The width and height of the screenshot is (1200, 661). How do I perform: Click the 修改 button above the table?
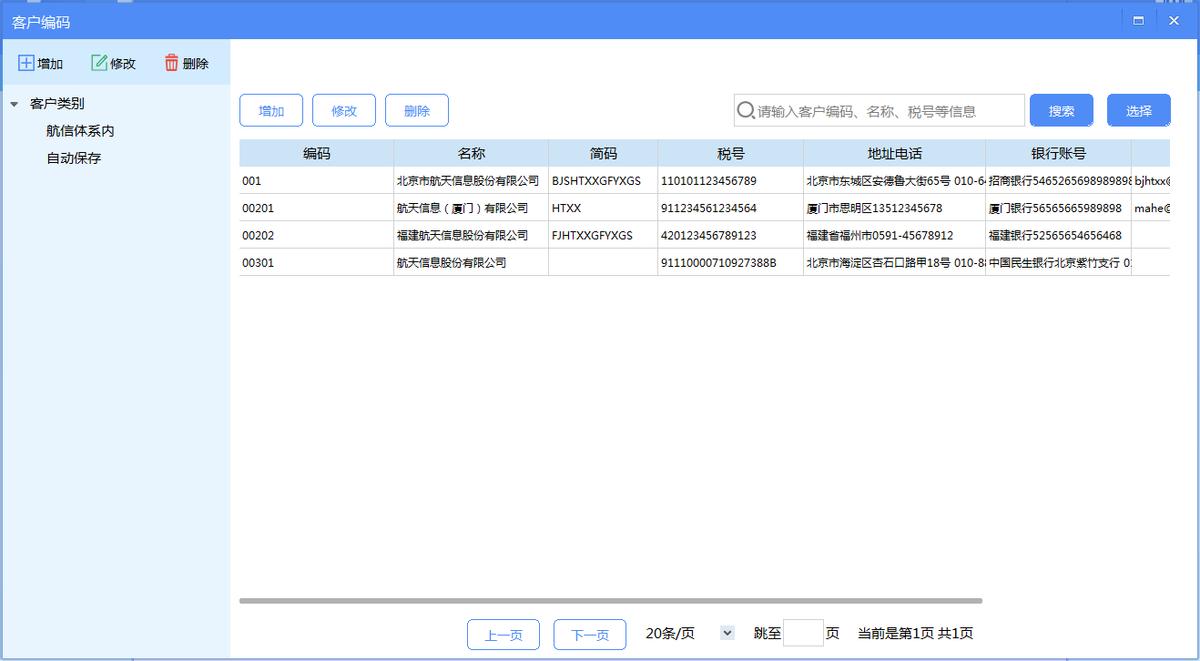(344, 111)
